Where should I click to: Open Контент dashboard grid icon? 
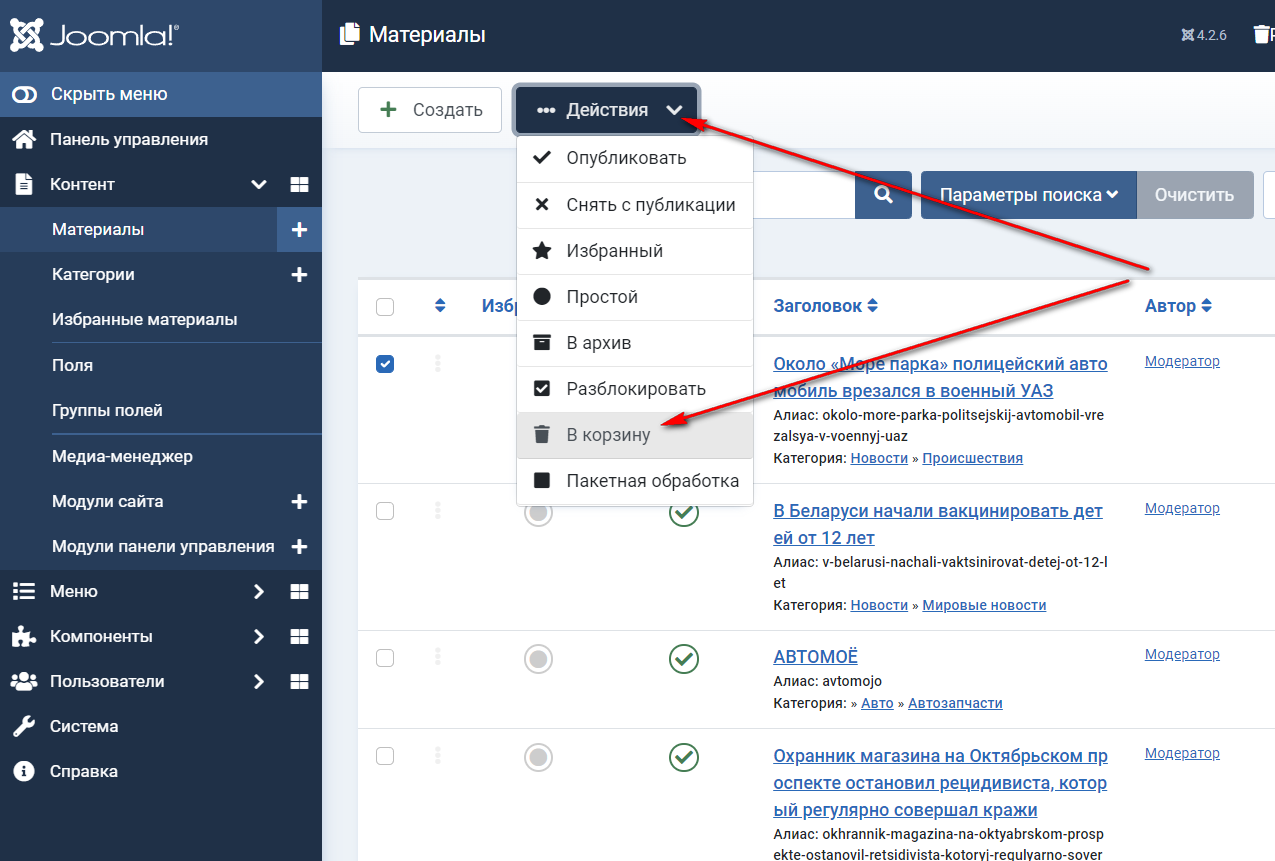click(299, 185)
